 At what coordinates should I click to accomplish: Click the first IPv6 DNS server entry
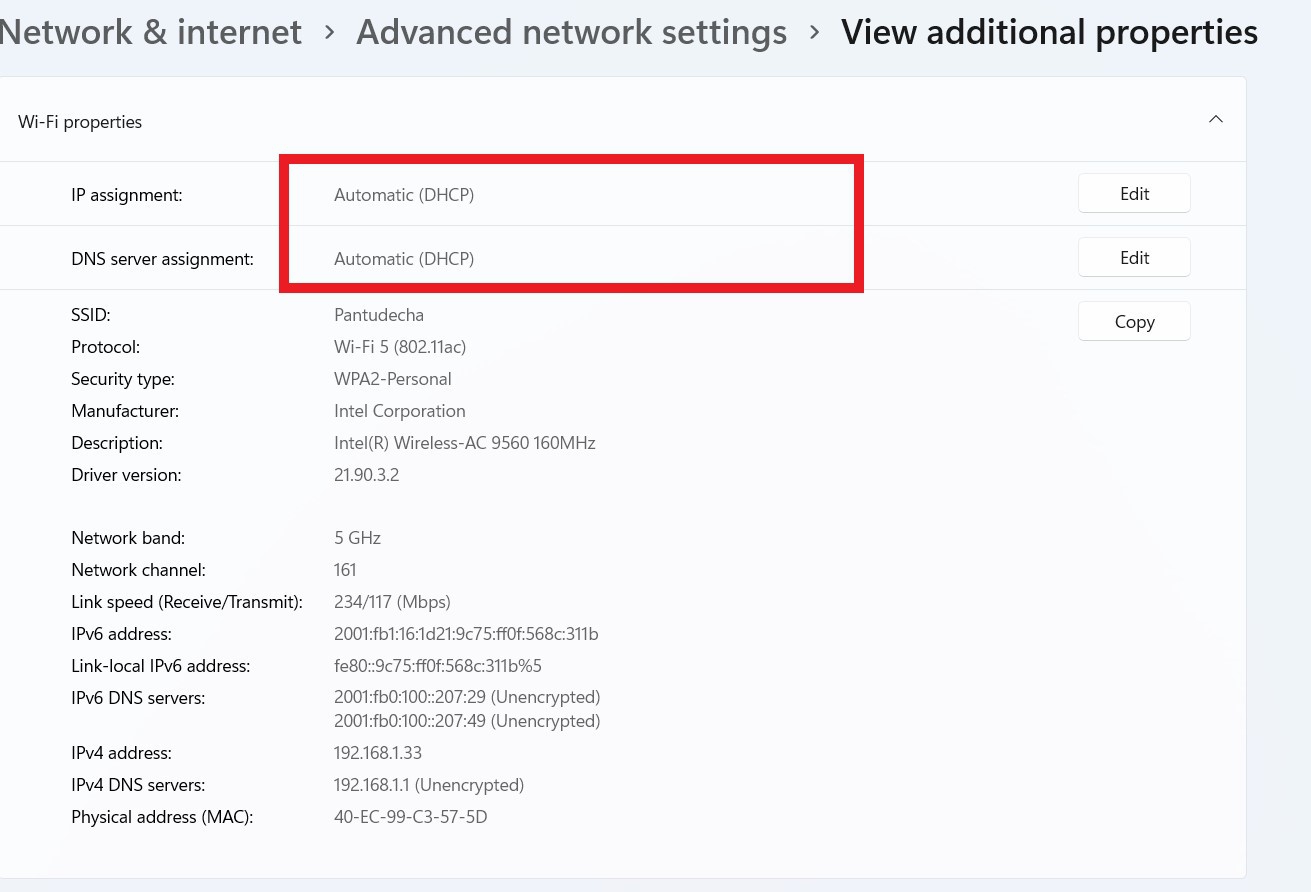pos(466,697)
